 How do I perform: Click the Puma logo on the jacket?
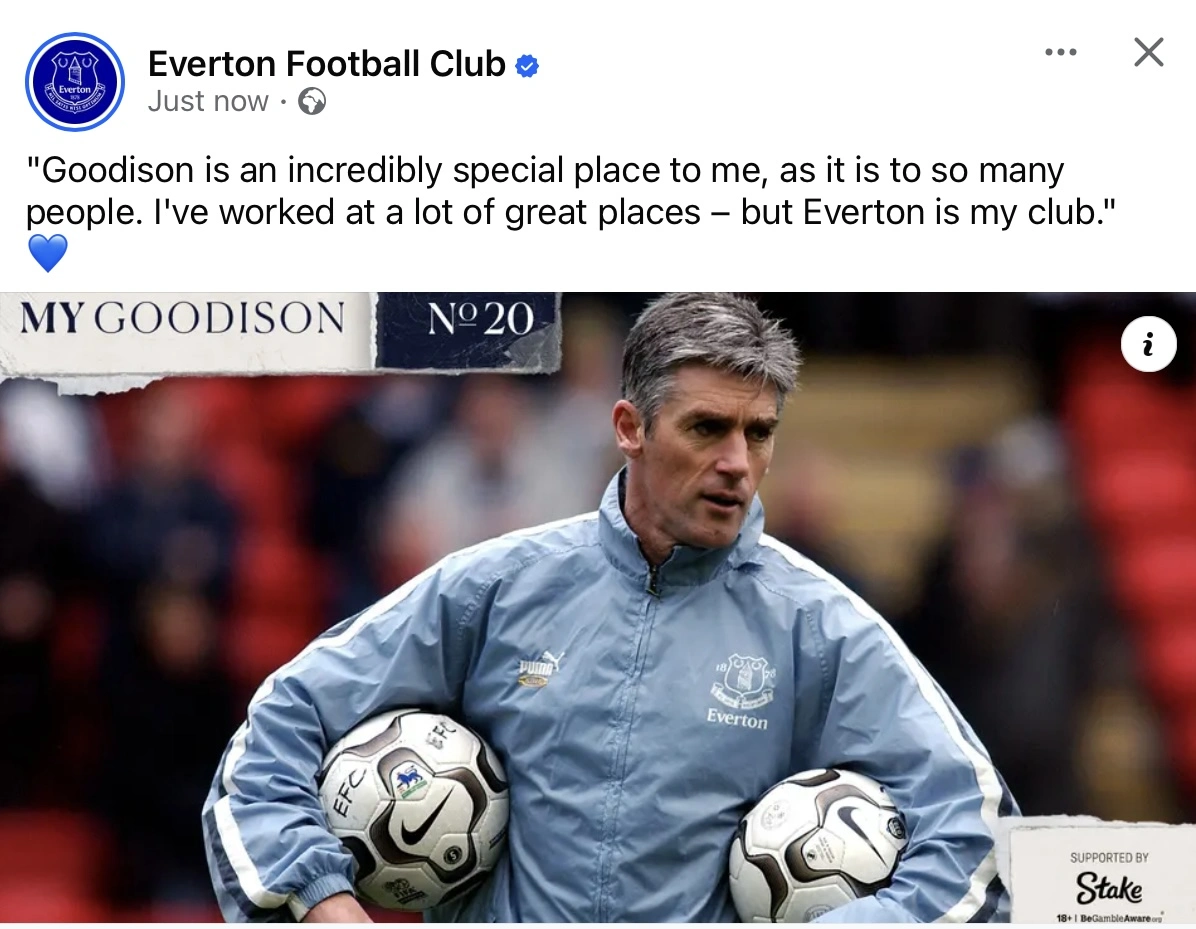[540, 669]
